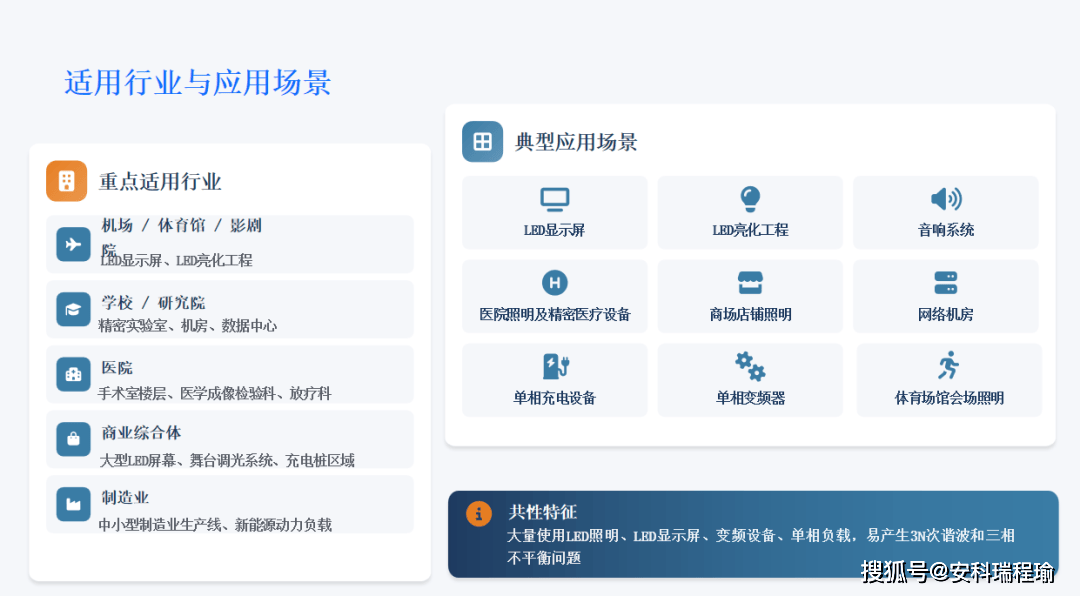The height and width of the screenshot is (596, 1080).
Task: Click the speaker icon above 音响系统
Action: point(946,199)
